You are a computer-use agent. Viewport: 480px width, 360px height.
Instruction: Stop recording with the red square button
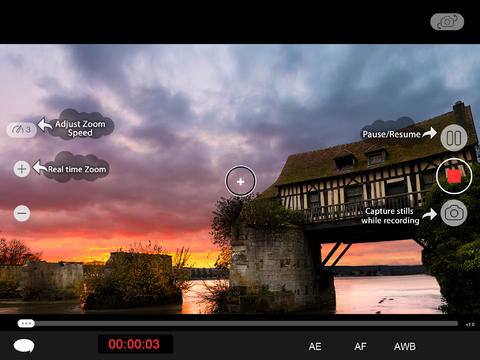point(454,176)
